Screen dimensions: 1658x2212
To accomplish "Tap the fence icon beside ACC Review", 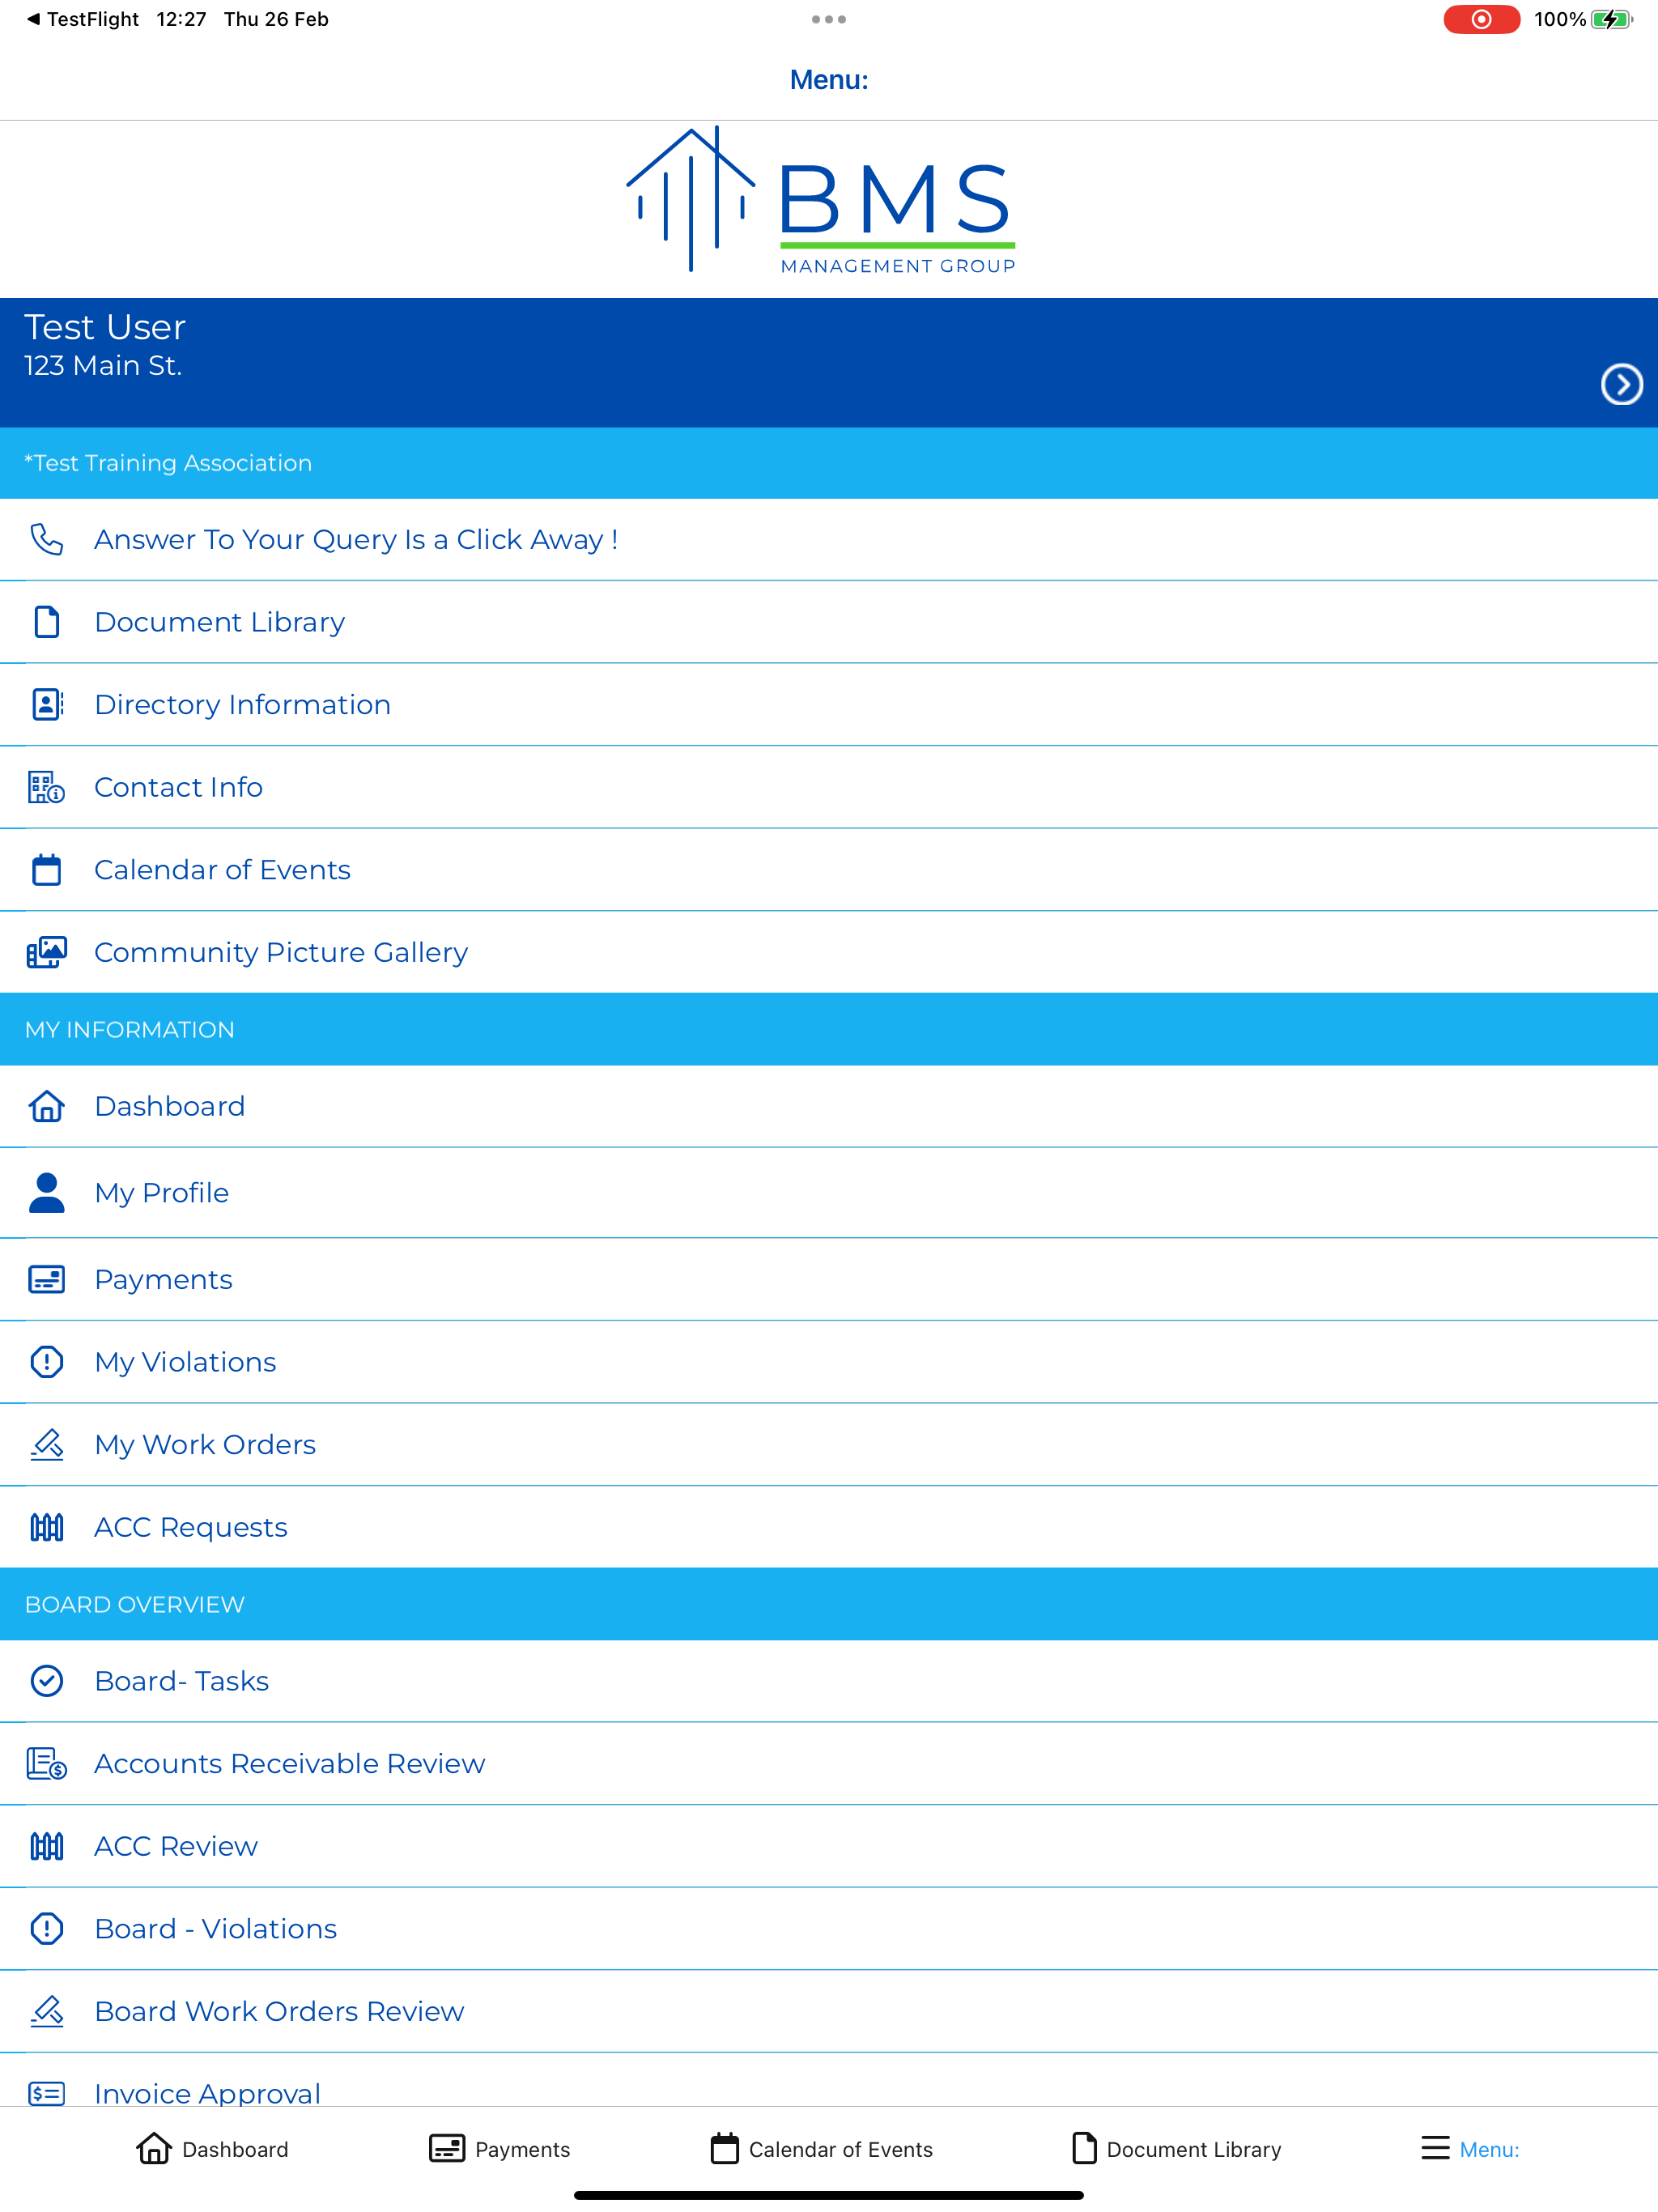I will (46, 1846).
